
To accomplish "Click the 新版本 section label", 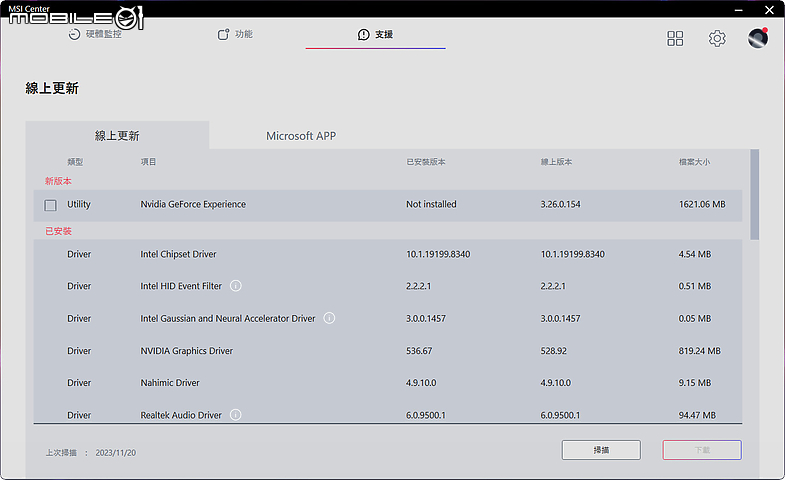I will [58, 181].
